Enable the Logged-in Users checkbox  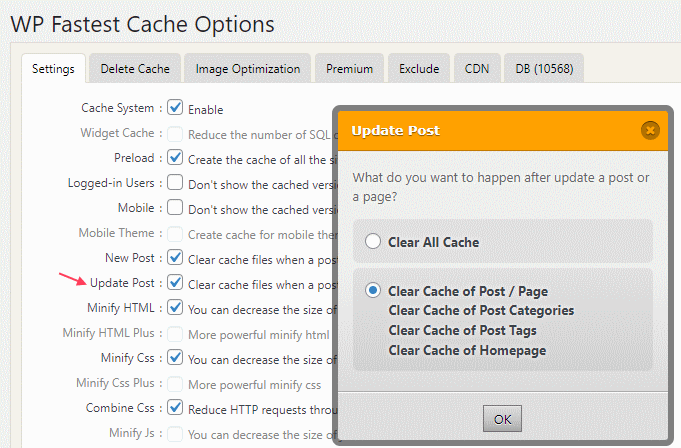click(x=175, y=182)
